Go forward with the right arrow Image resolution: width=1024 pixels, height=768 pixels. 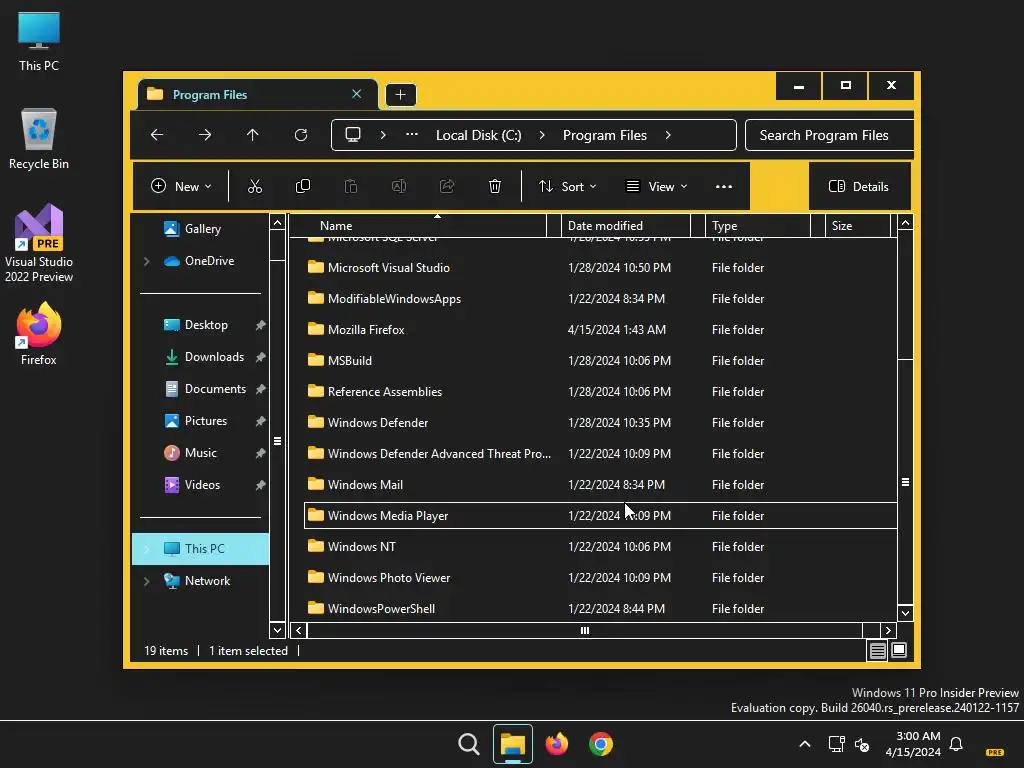click(x=205, y=135)
